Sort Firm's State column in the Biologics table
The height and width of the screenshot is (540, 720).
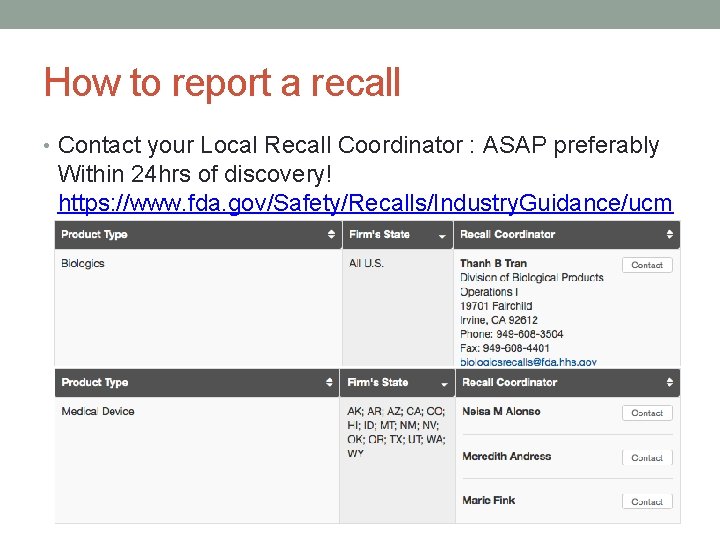pyautogui.click(x=442, y=236)
